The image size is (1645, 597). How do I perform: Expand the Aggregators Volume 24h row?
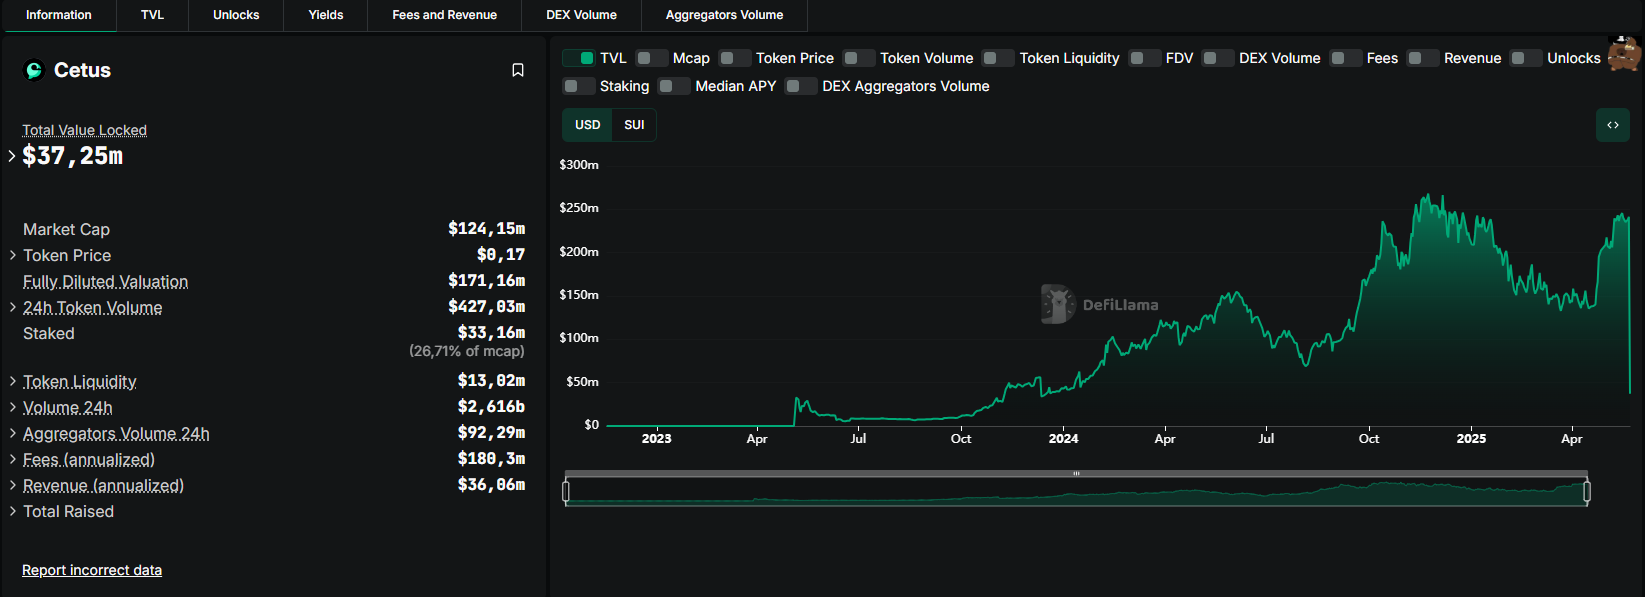(x=13, y=433)
